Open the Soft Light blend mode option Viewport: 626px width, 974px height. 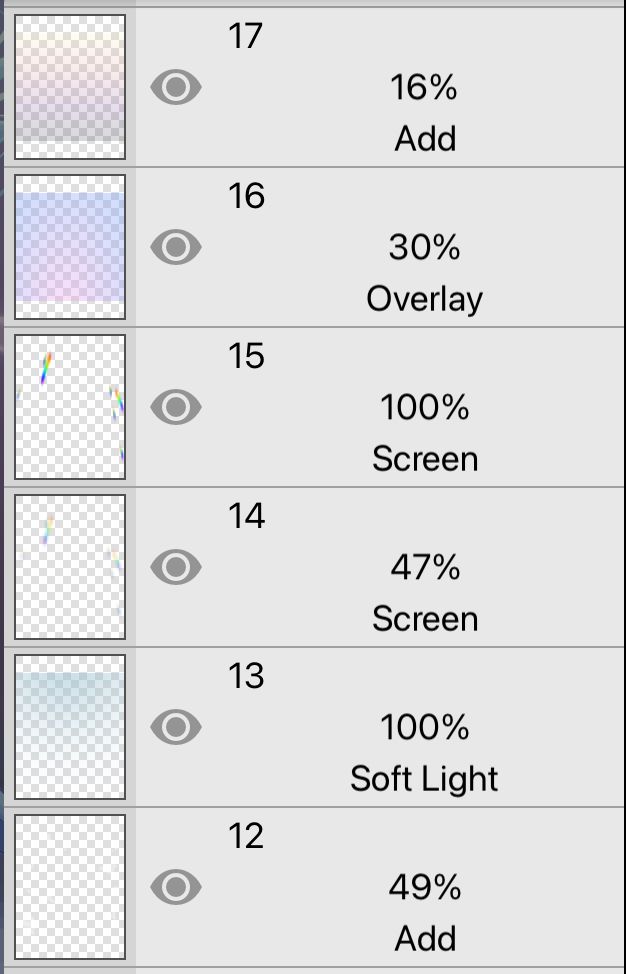(x=425, y=778)
